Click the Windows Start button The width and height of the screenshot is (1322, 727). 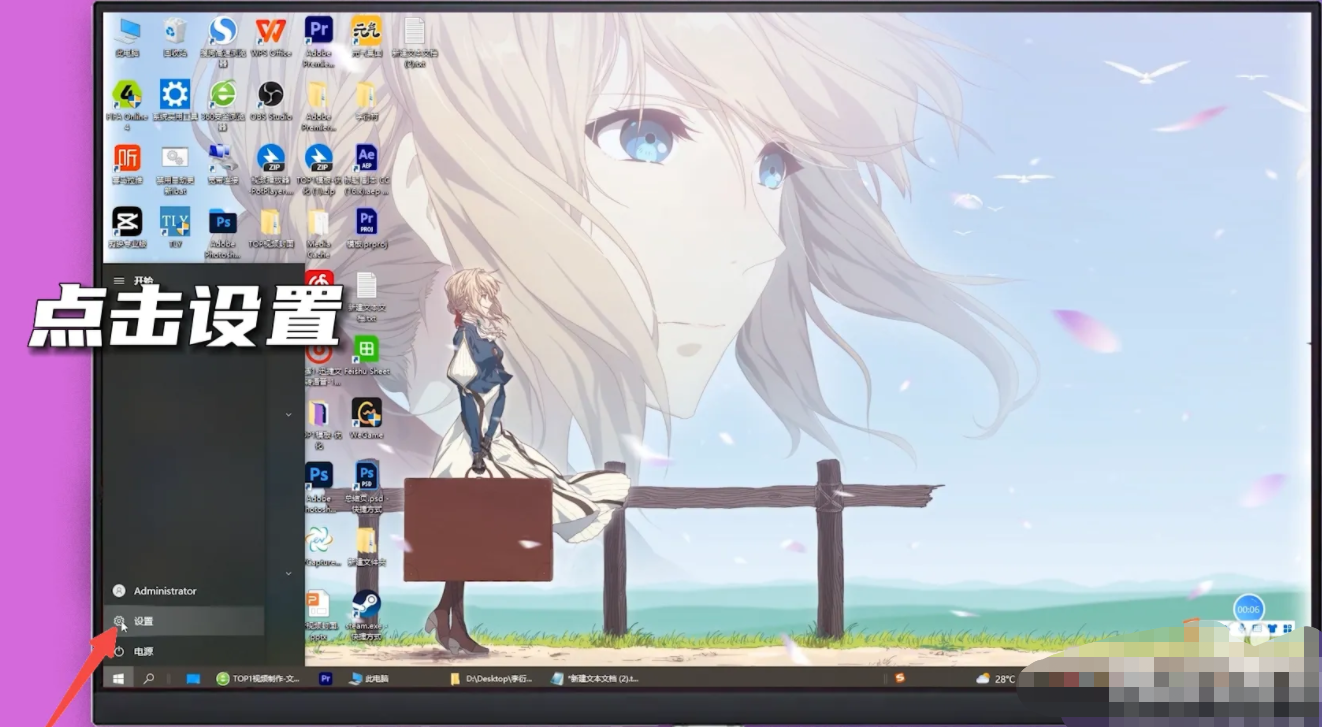[118, 678]
